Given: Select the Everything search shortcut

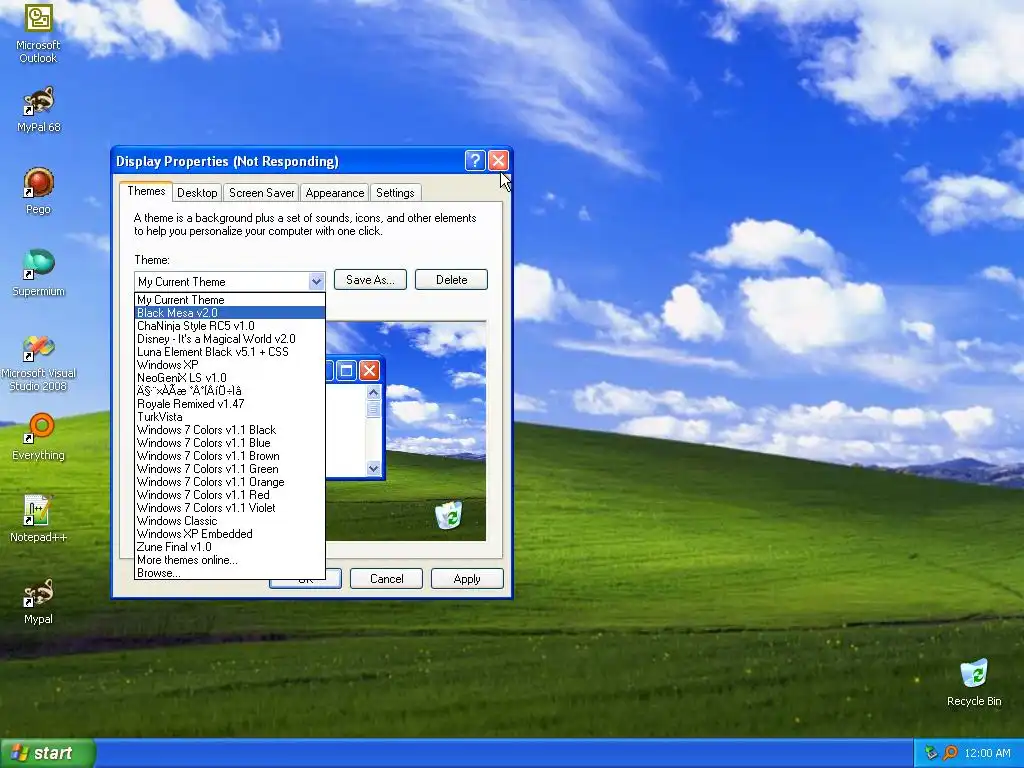Looking at the screenshot, I should [x=38, y=438].
